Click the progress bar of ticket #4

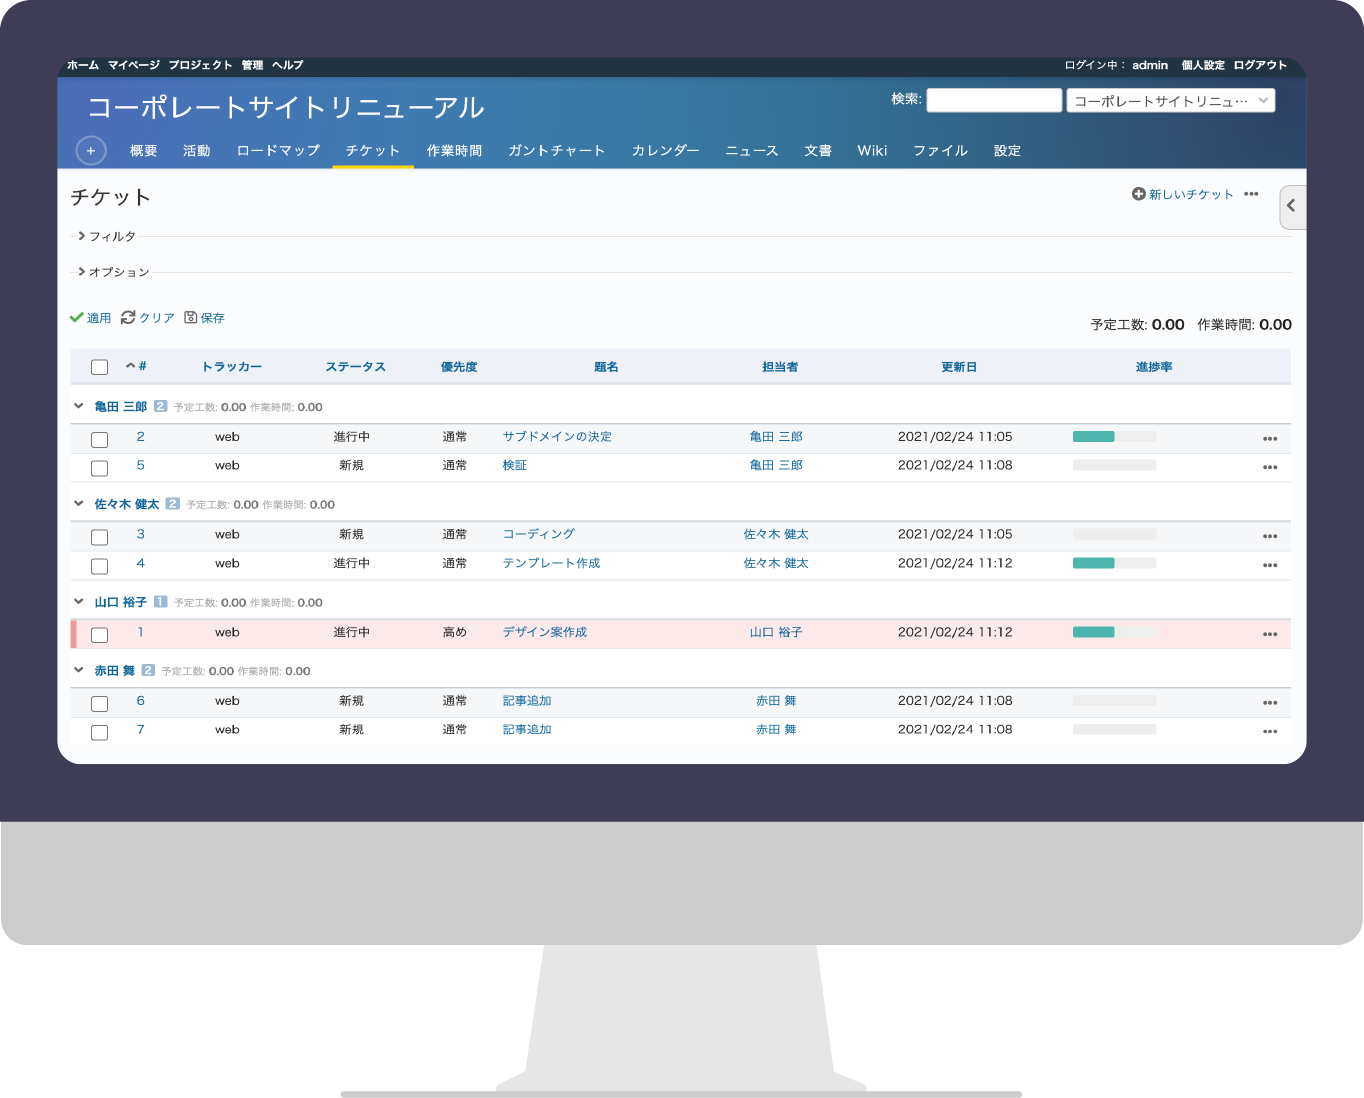(x=1114, y=563)
